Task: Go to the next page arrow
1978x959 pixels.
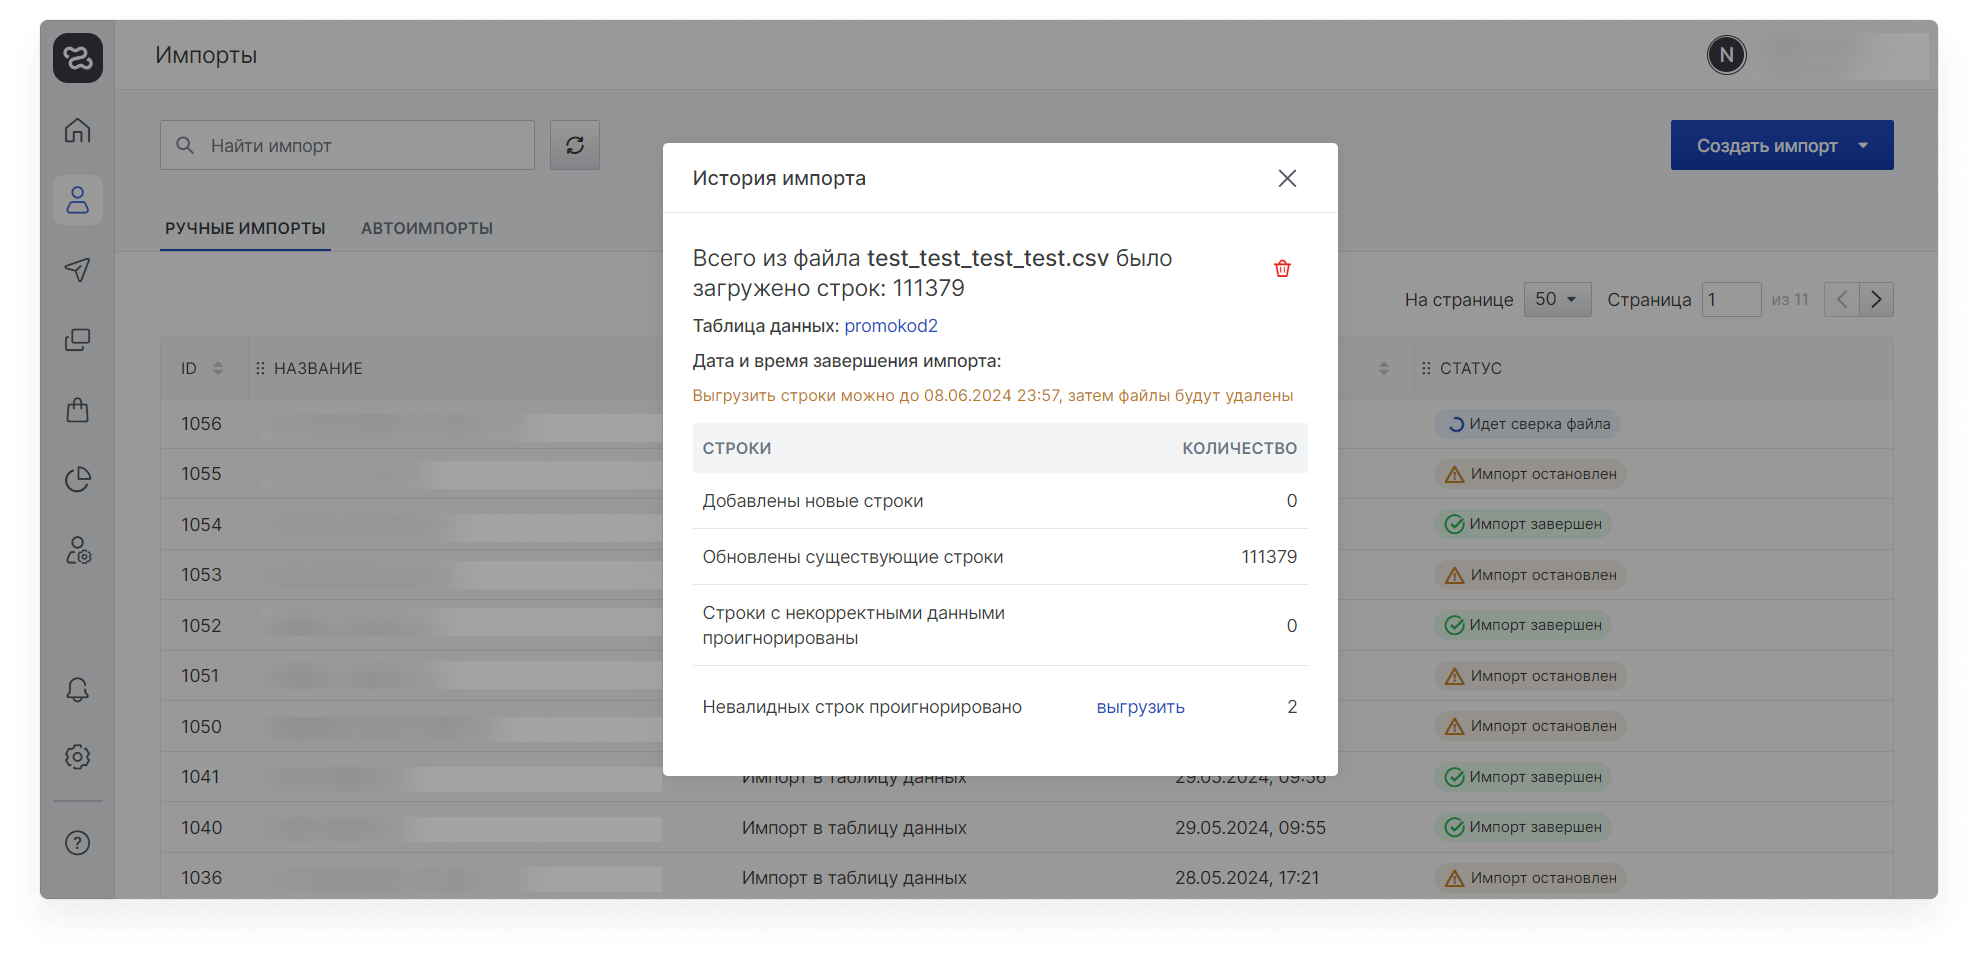Action: pyautogui.click(x=1876, y=300)
